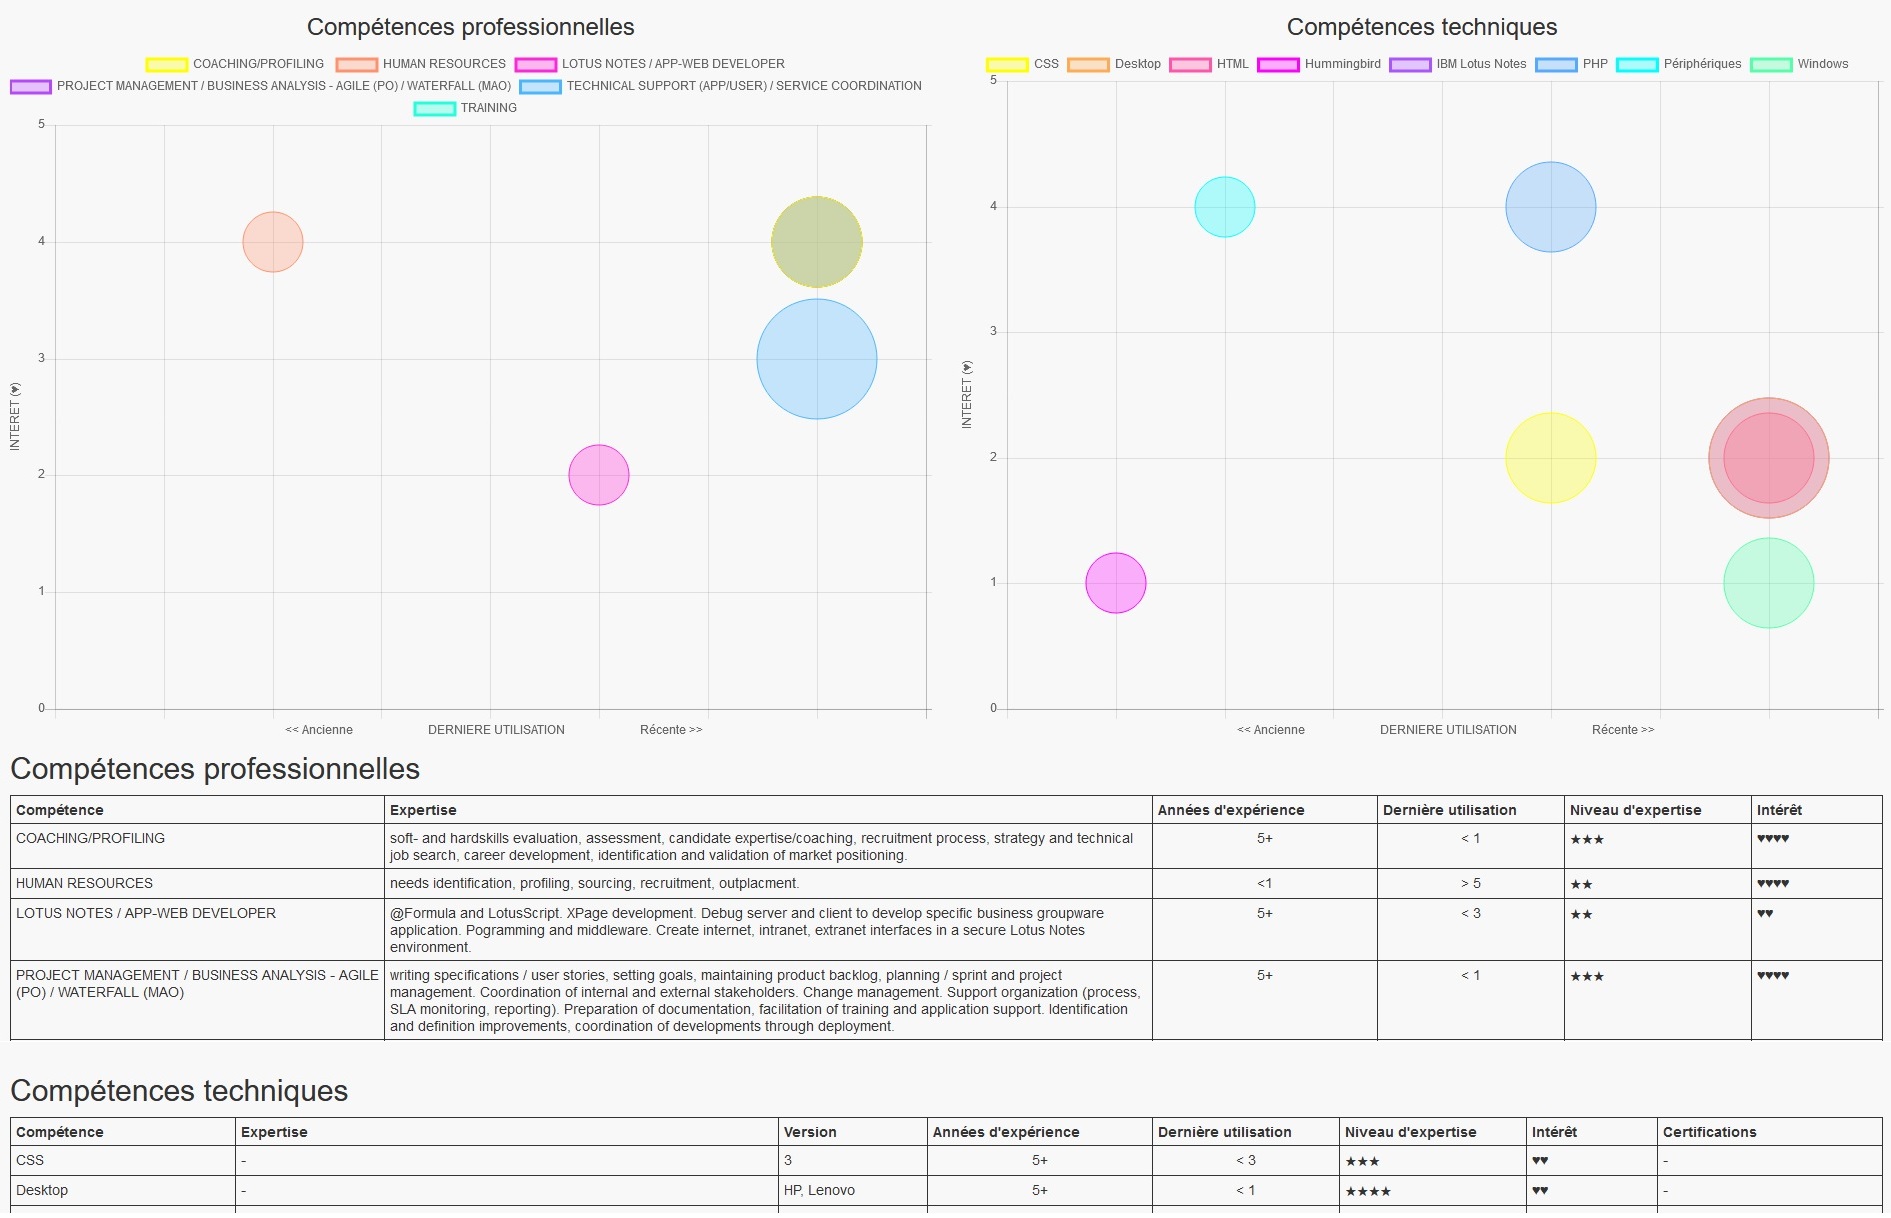Click the 'needs identification, profiling, sourcing' expertise text
The width and height of the screenshot is (1891, 1218).
(594, 884)
